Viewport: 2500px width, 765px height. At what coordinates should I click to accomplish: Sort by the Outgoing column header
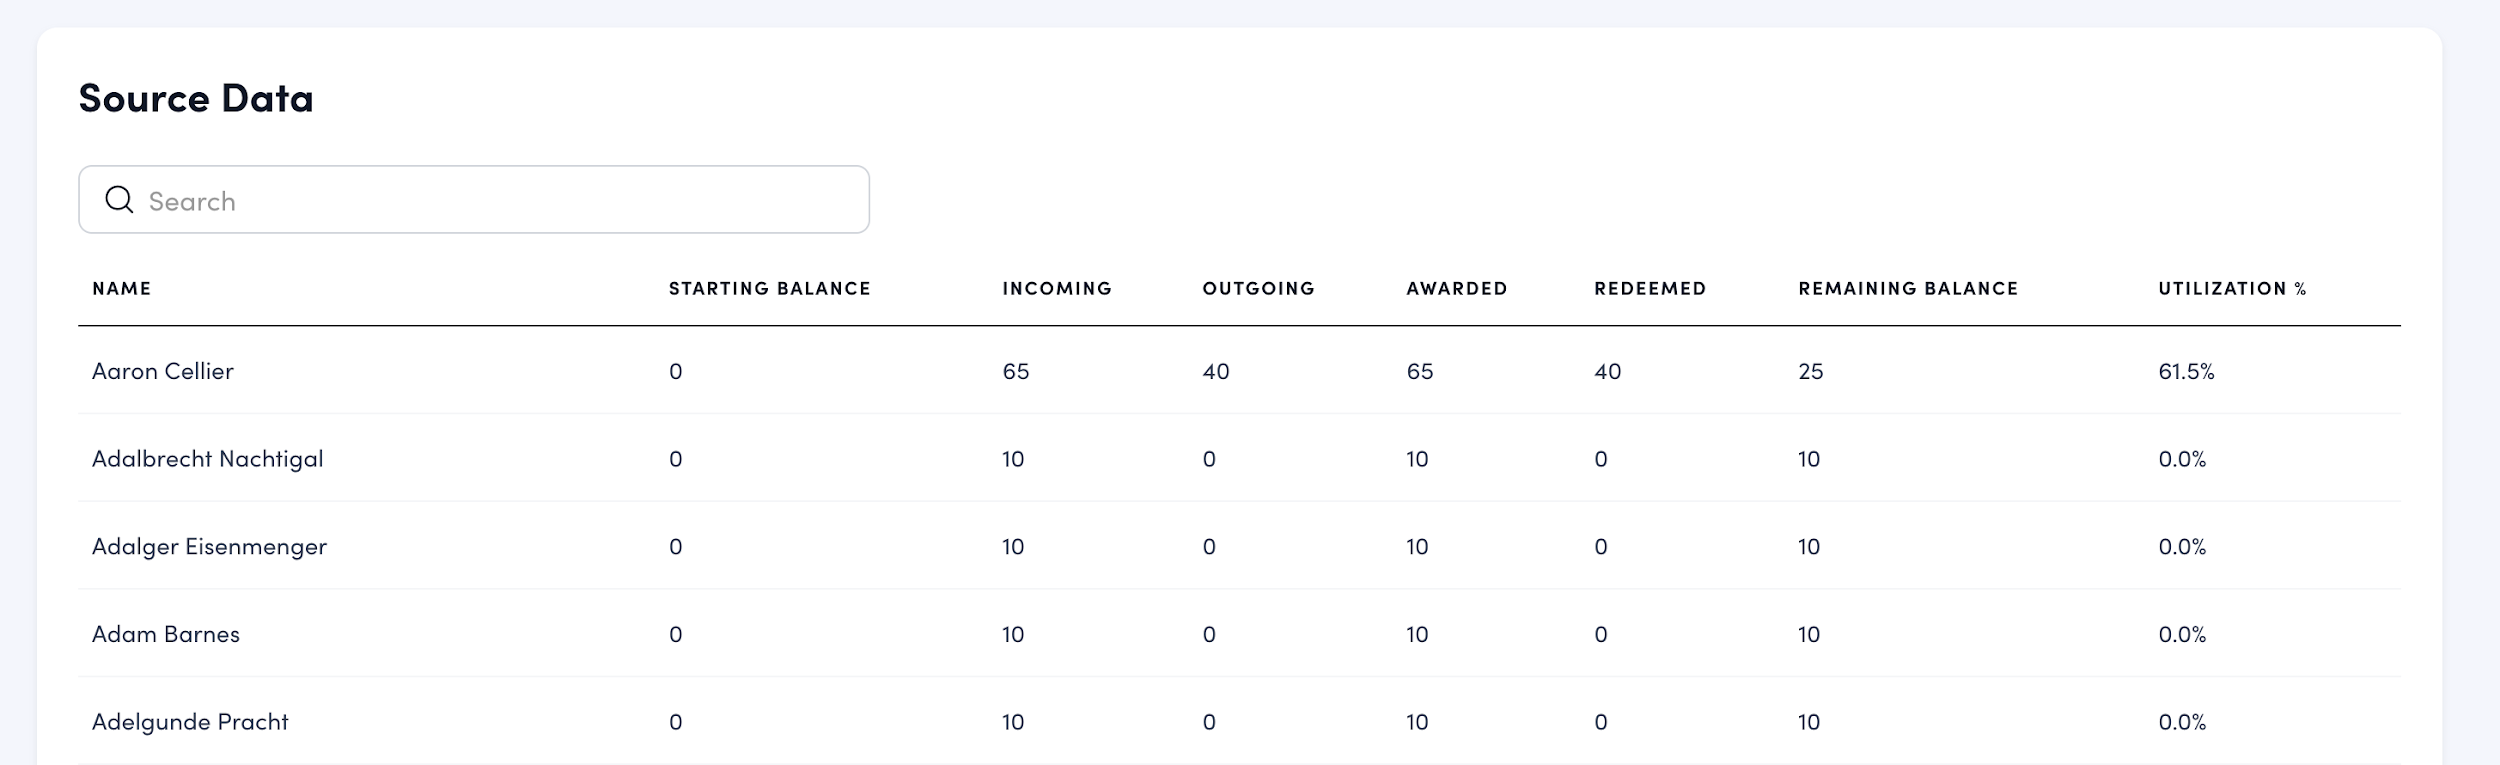point(1258,288)
